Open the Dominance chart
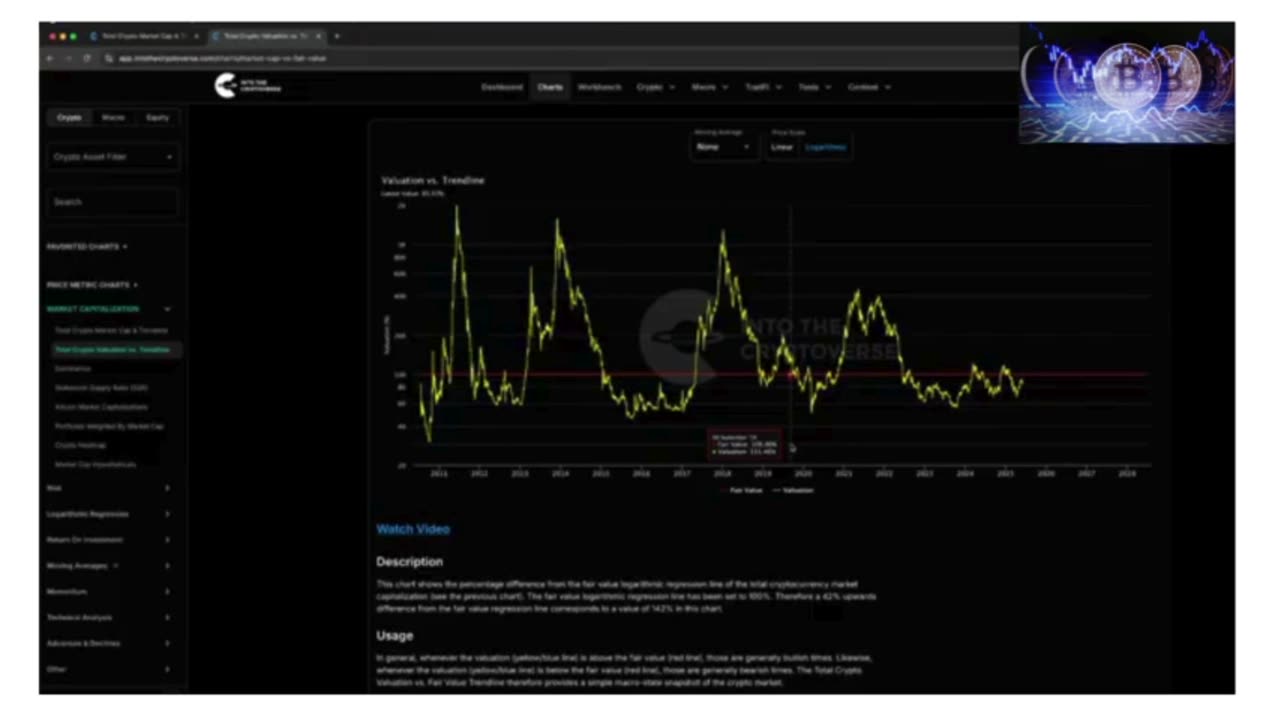Image resolution: width=1280 pixels, height=720 pixels. (73, 369)
